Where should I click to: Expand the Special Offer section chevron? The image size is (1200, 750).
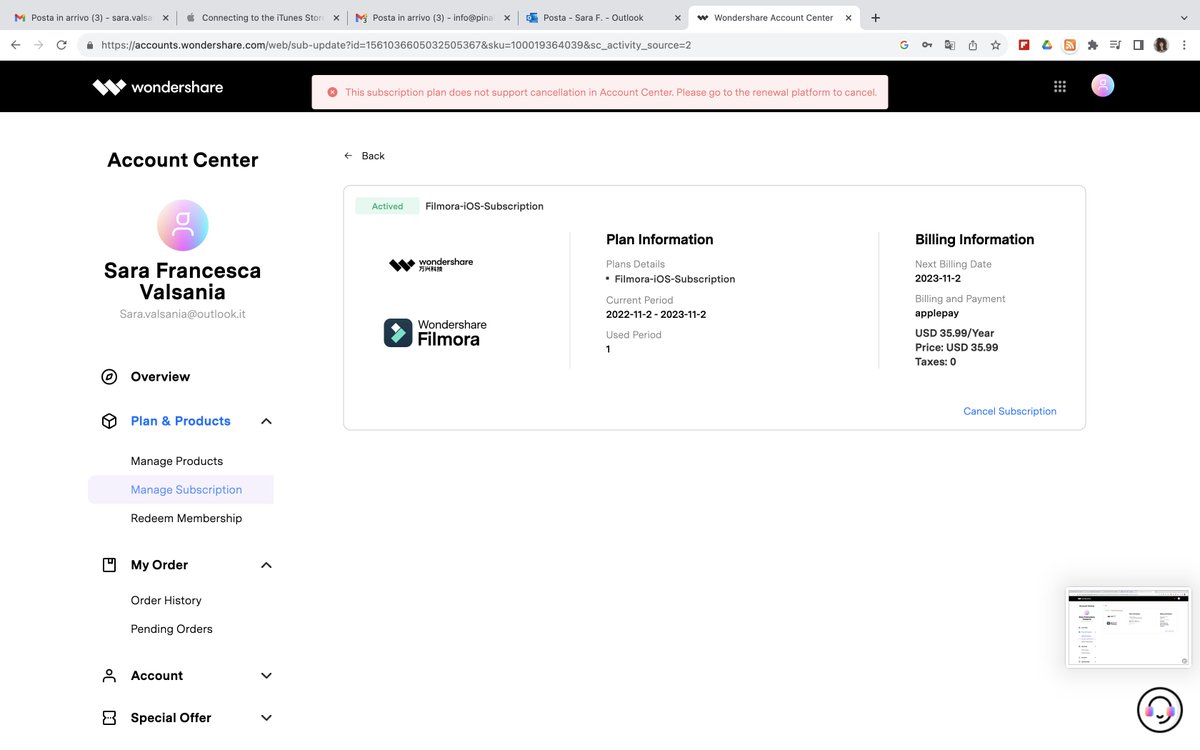(266, 718)
